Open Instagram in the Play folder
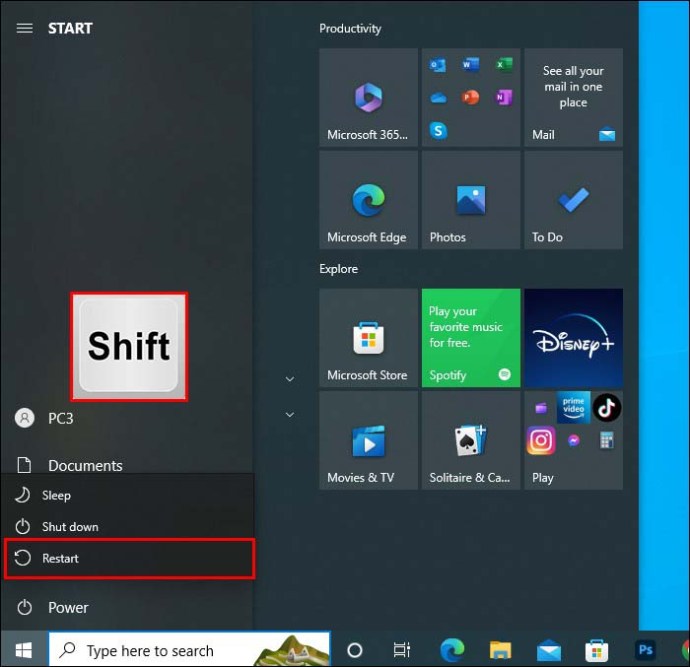 (x=541, y=440)
